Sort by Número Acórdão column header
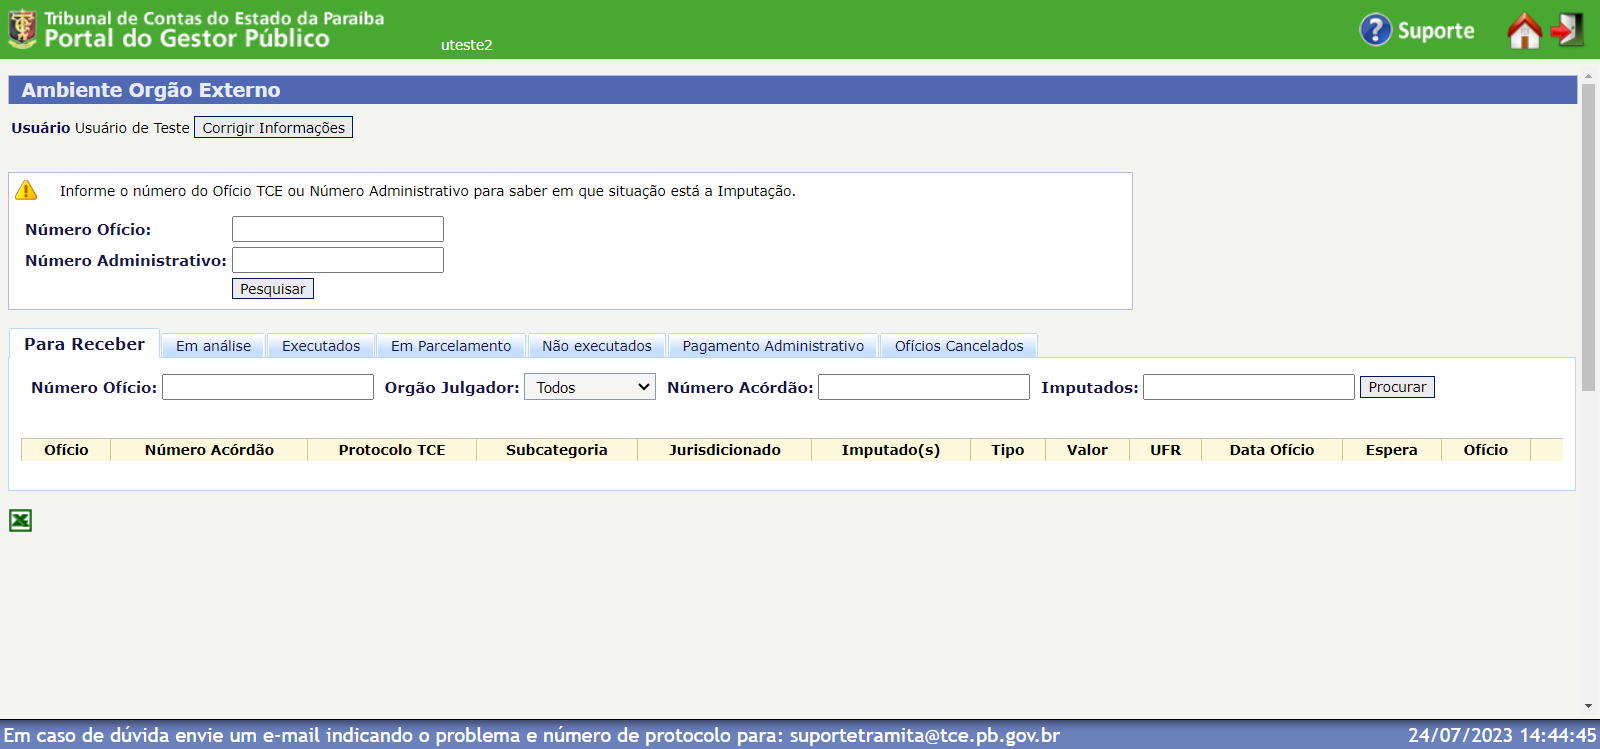1600x749 pixels. pos(209,450)
